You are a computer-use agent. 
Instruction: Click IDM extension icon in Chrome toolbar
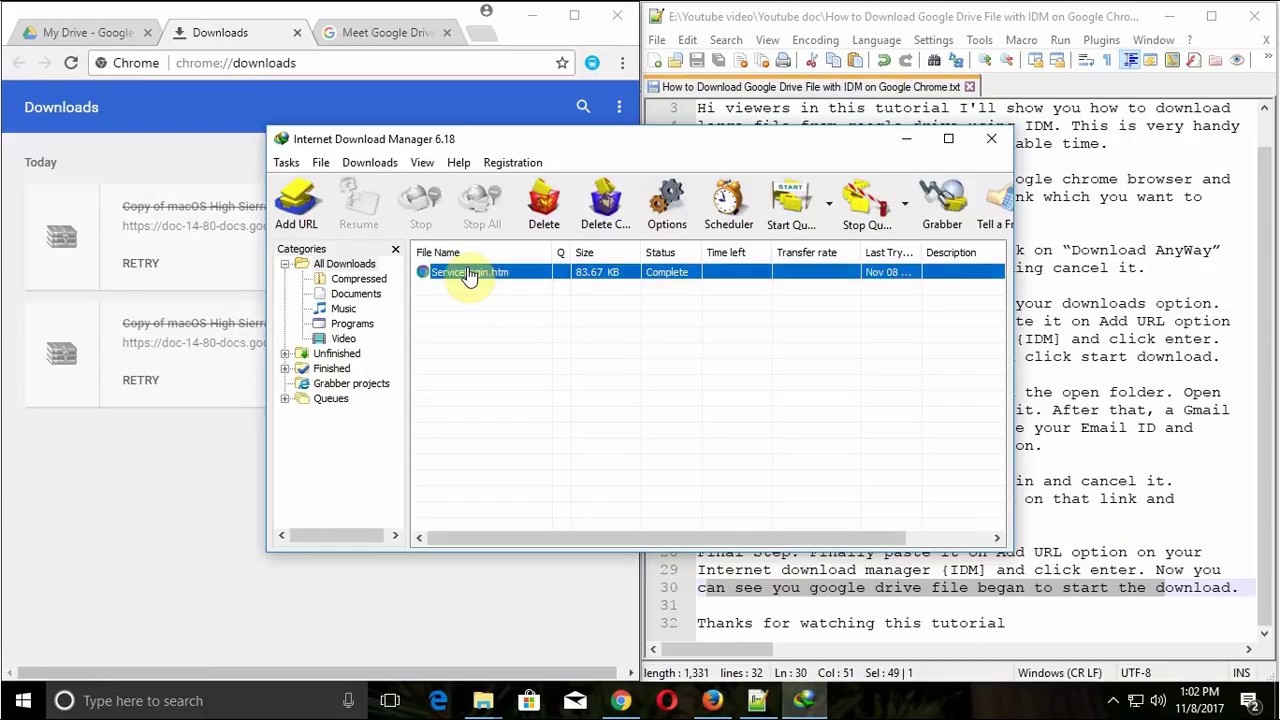592,63
